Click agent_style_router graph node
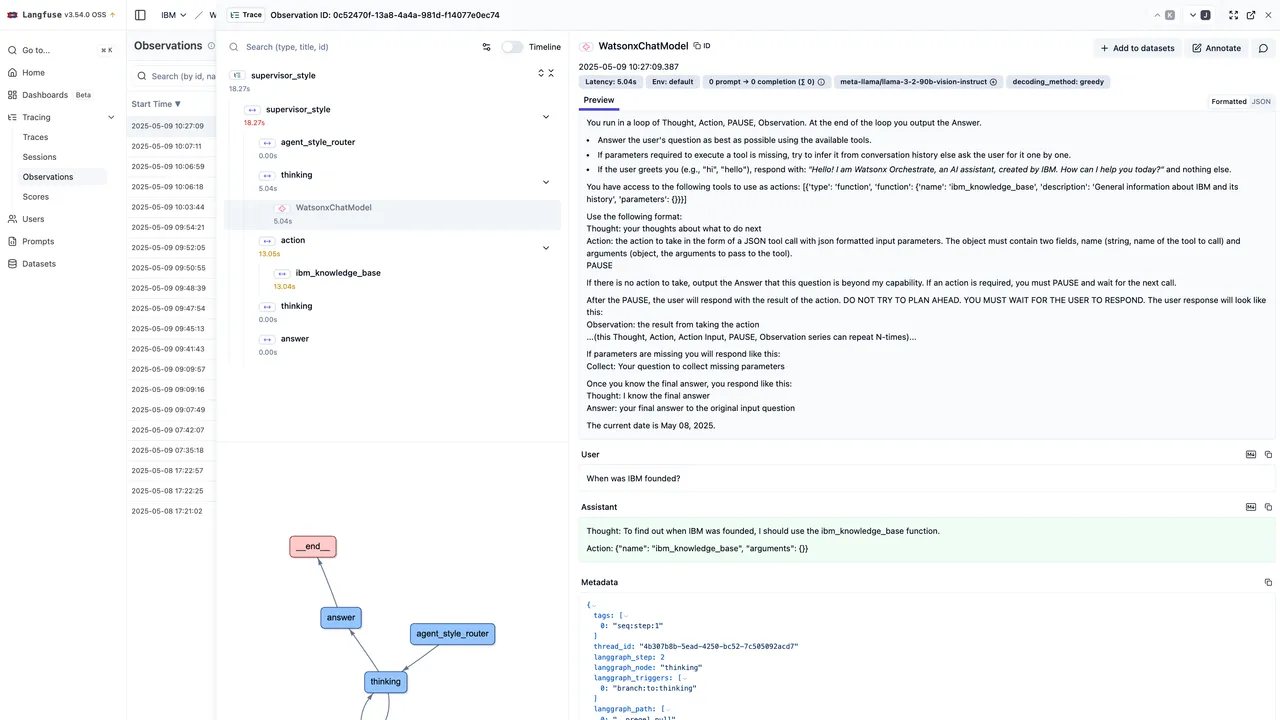This screenshot has height=720, width=1280. coord(453,634)
